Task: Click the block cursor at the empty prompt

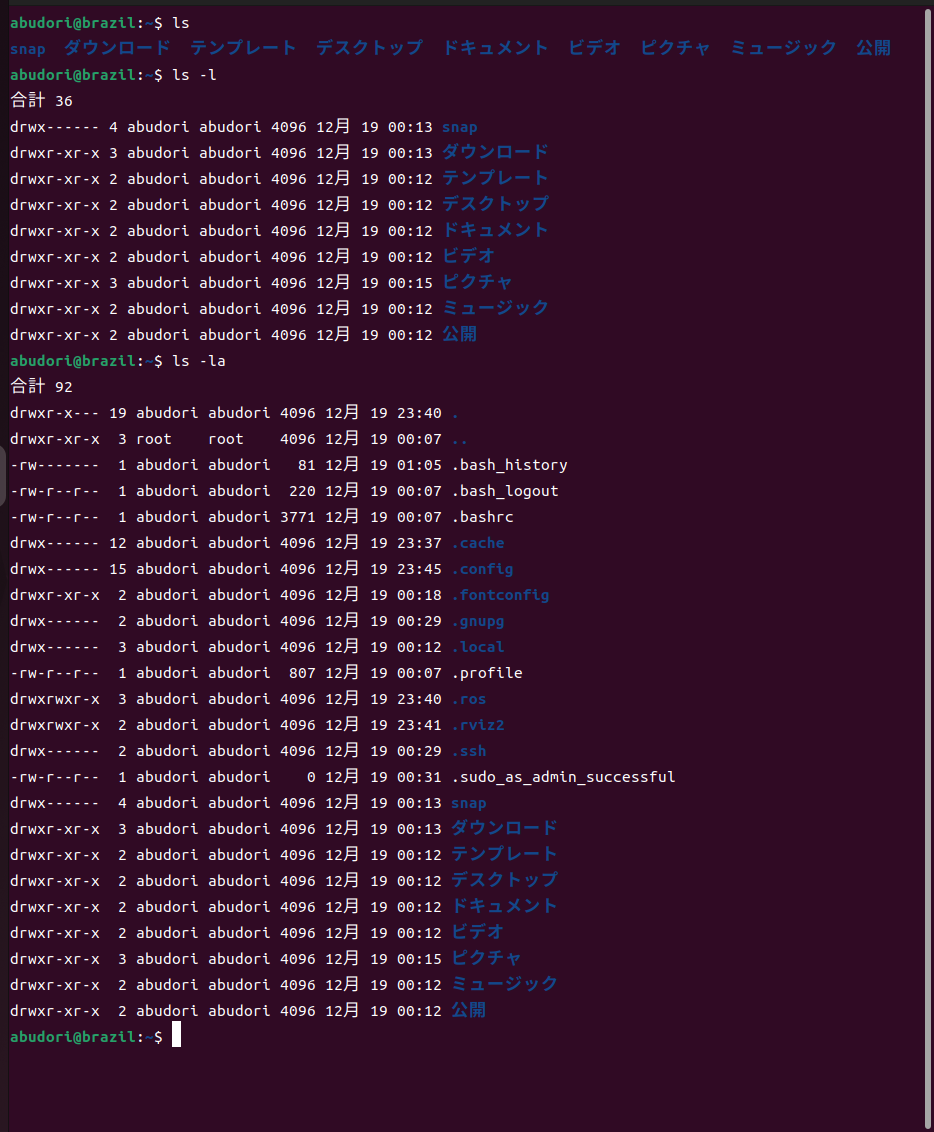Action: tap(176, 1035)
